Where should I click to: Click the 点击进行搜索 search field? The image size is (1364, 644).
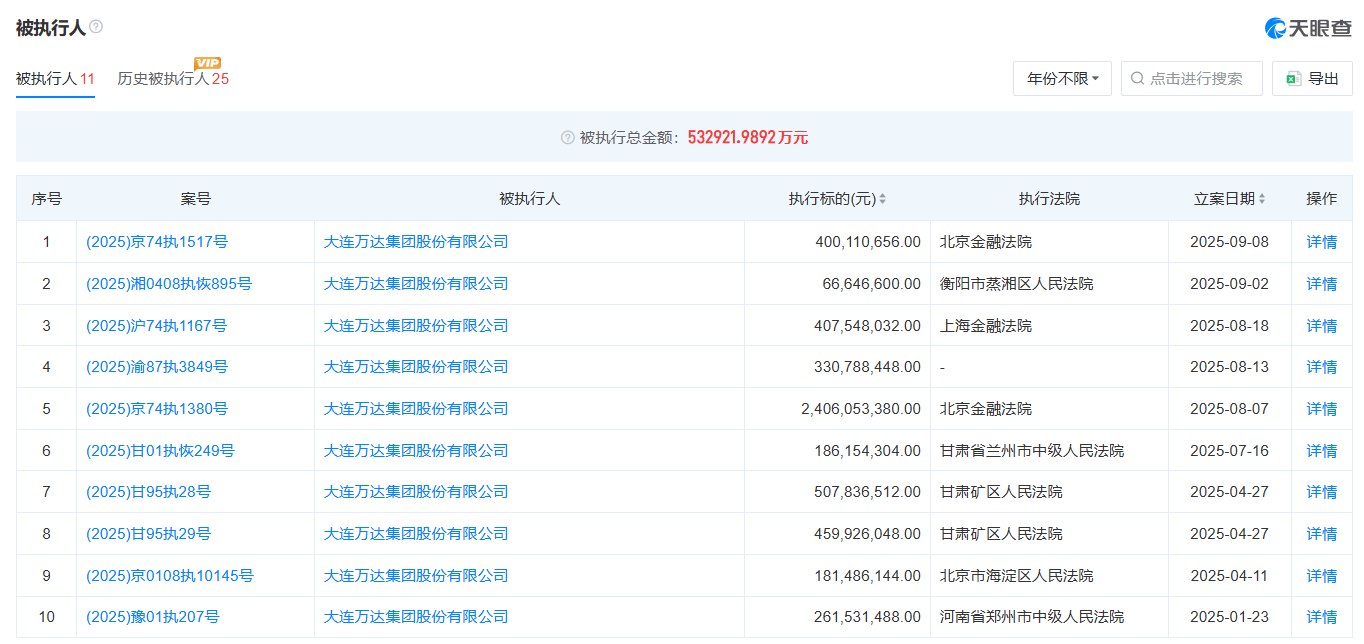1200,78
